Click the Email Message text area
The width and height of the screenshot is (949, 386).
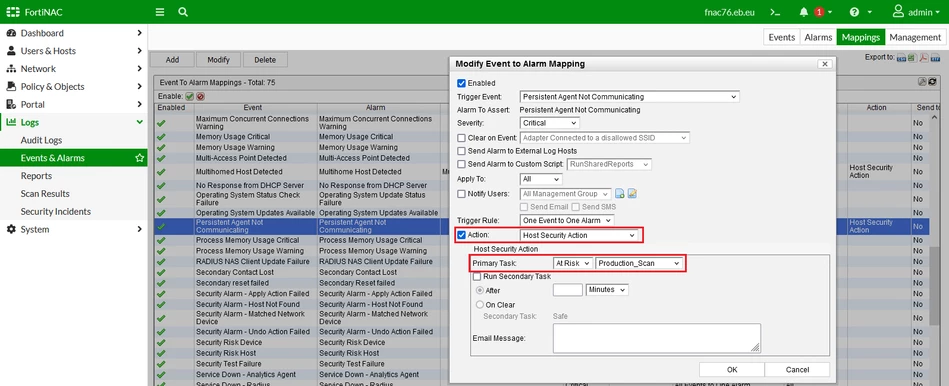pyautogui.click(x=657, y=338)
